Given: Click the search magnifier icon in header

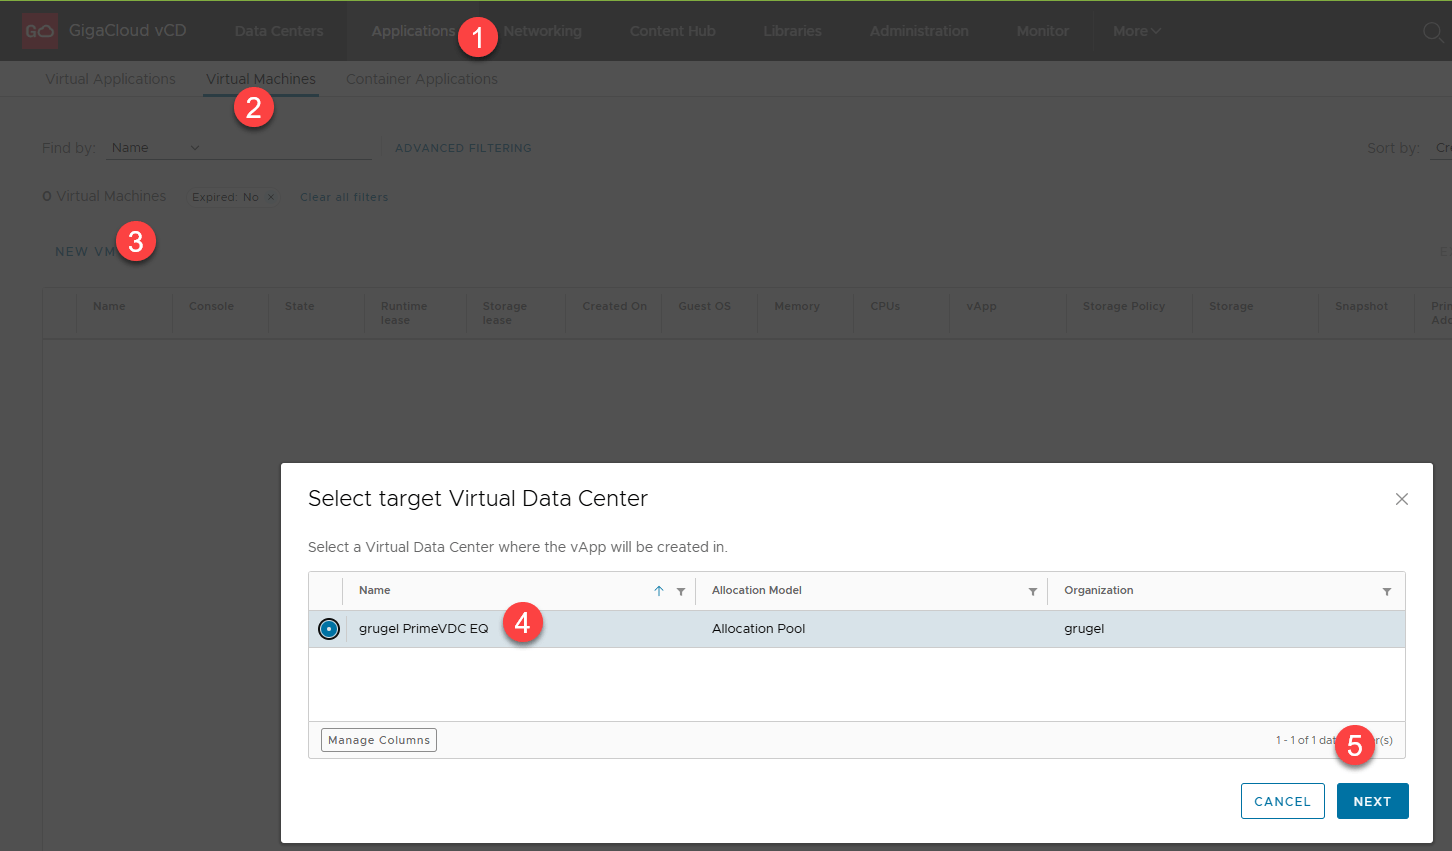Looking at the screenshot, I should click(1432, 31).
